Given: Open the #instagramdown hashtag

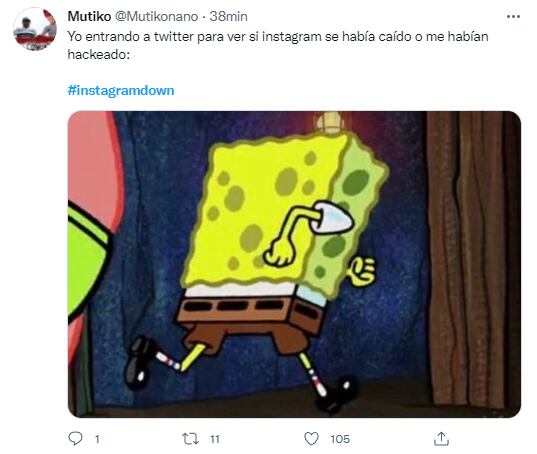Looking at the screenshot, I should click(x=121, y=90).
